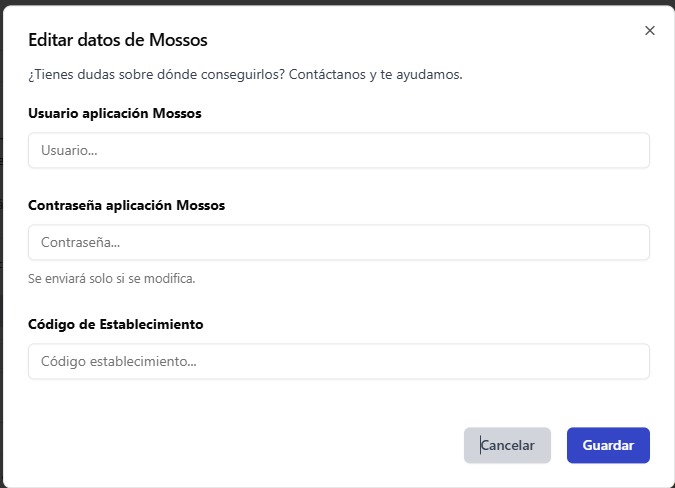This screenshot has width=675, height=488.
Task: Click the Cancelar button
Action: pos(507,445)
